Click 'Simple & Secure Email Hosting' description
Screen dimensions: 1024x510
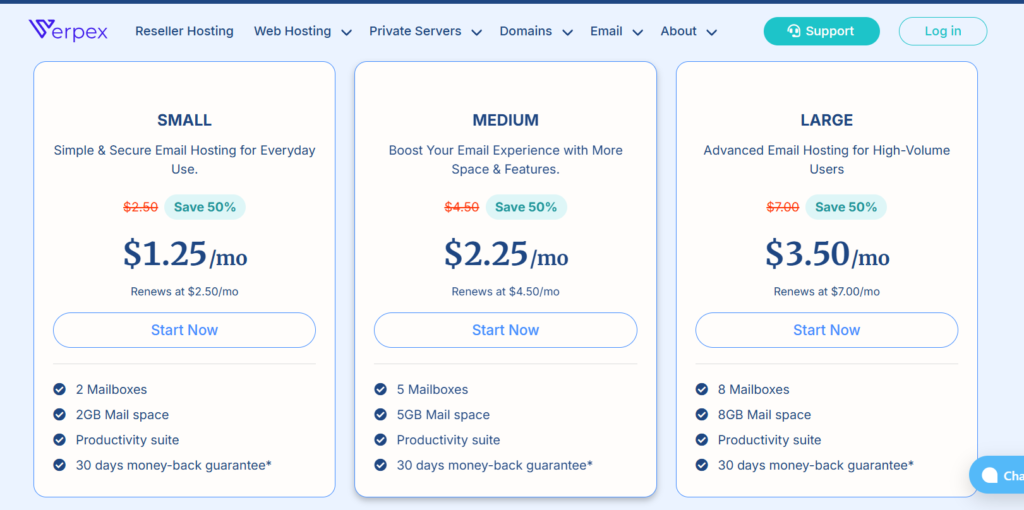(184, 159)
